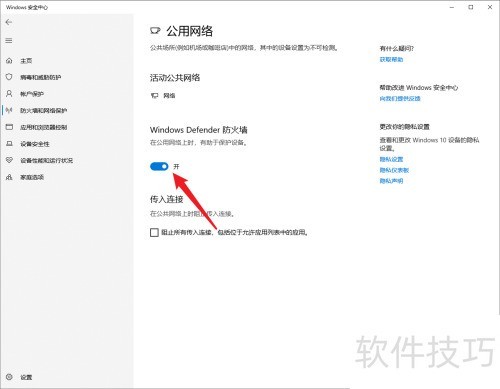Click the 公用网络 page heading

point(189,31)
